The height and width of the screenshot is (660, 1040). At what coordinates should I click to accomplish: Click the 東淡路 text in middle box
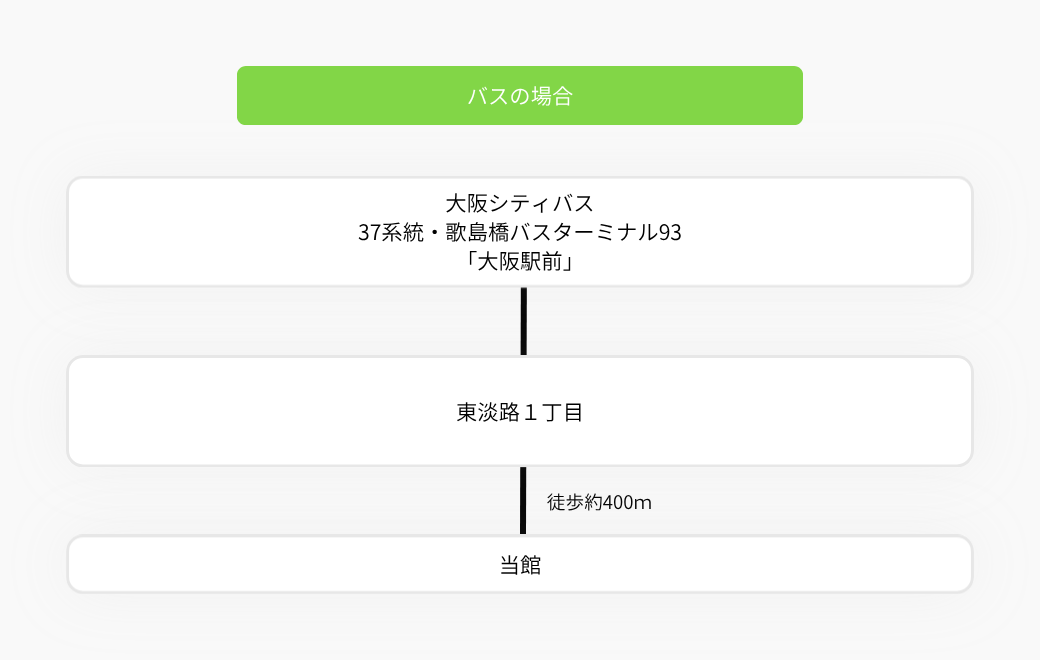(x=488, y=412)
